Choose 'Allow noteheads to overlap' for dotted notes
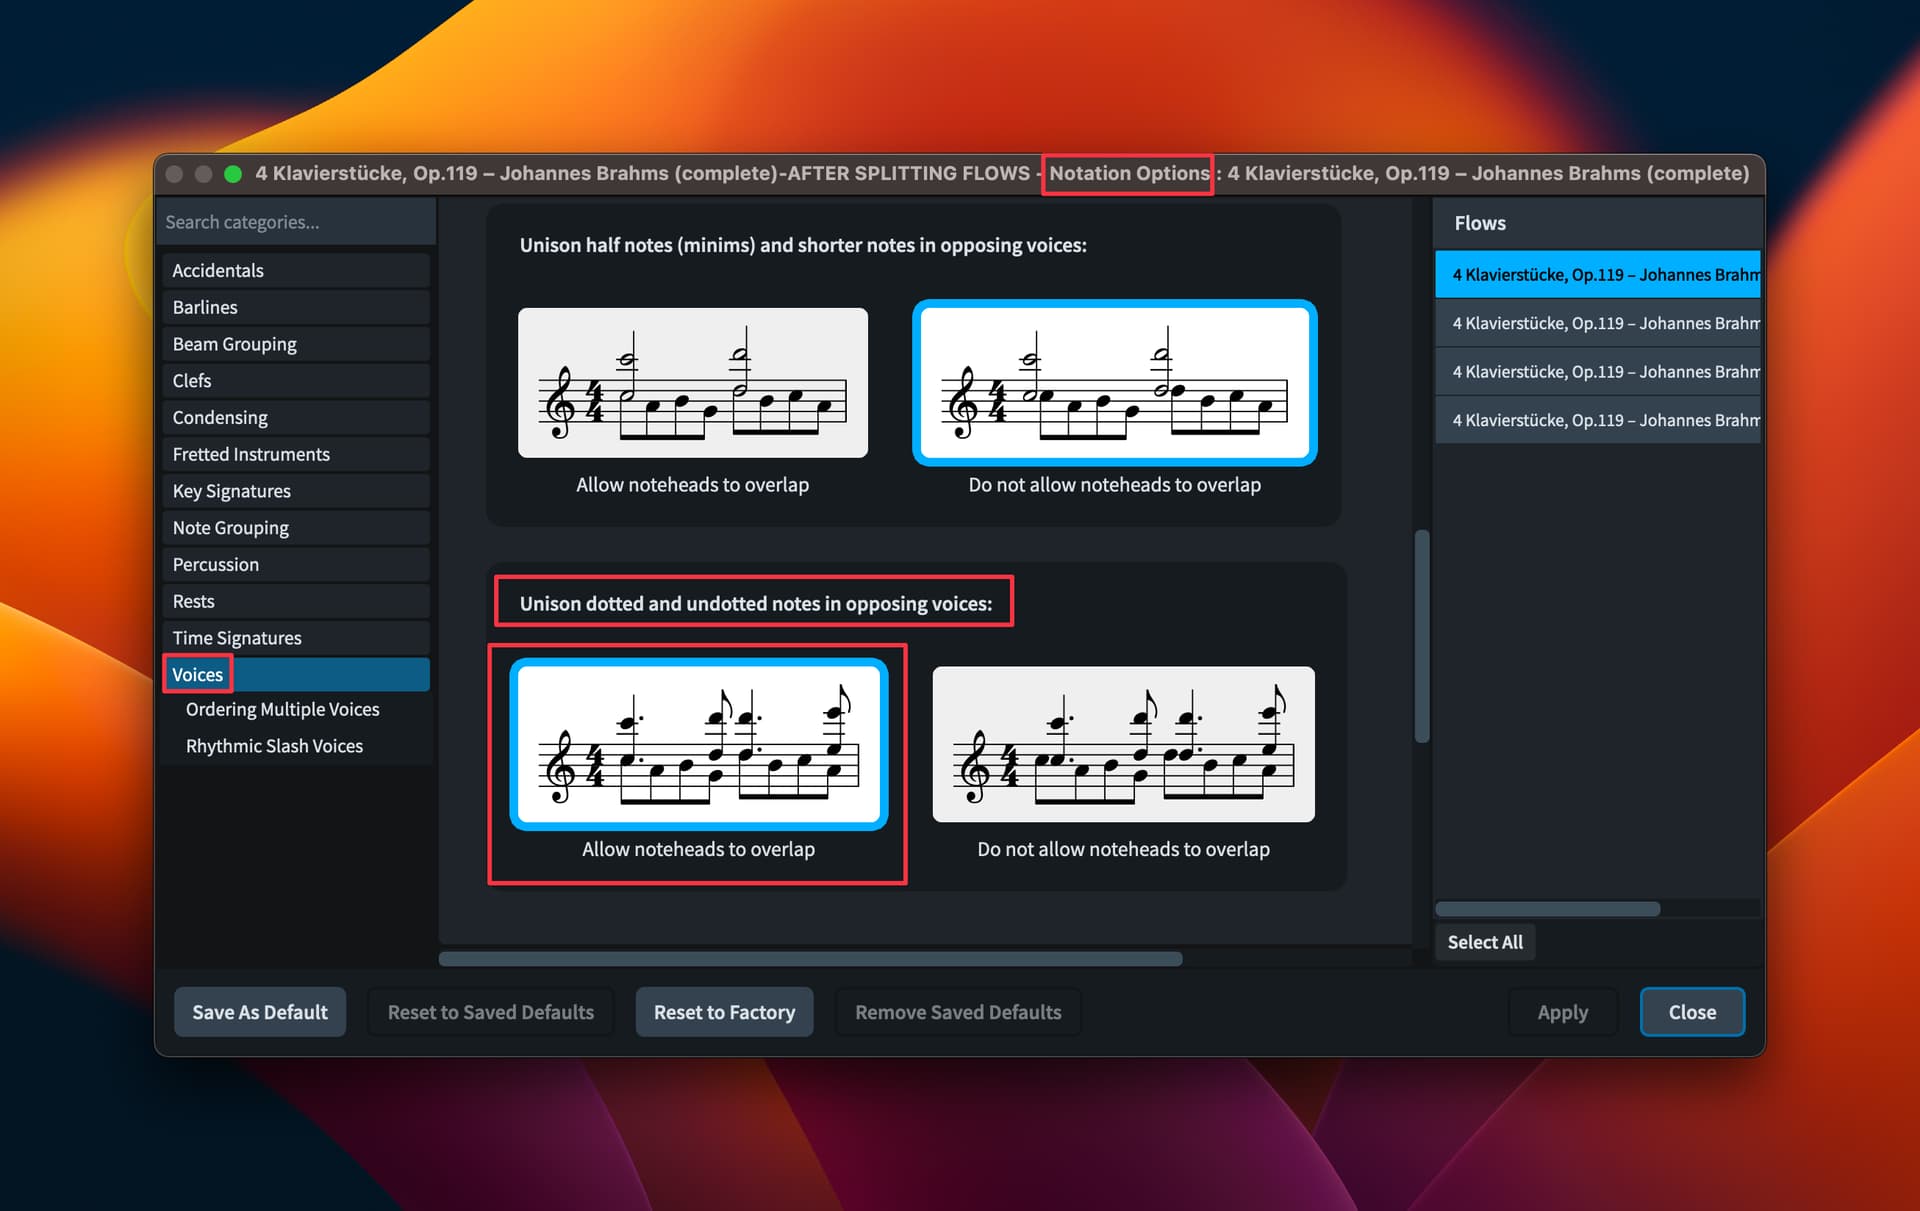1920x1211 pixels. (x=698, y=745)
